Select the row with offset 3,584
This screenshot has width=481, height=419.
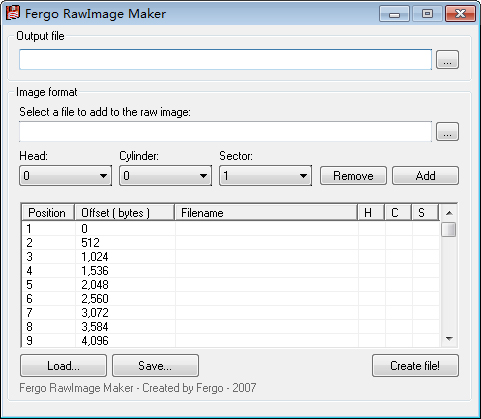tap(231, 327)
